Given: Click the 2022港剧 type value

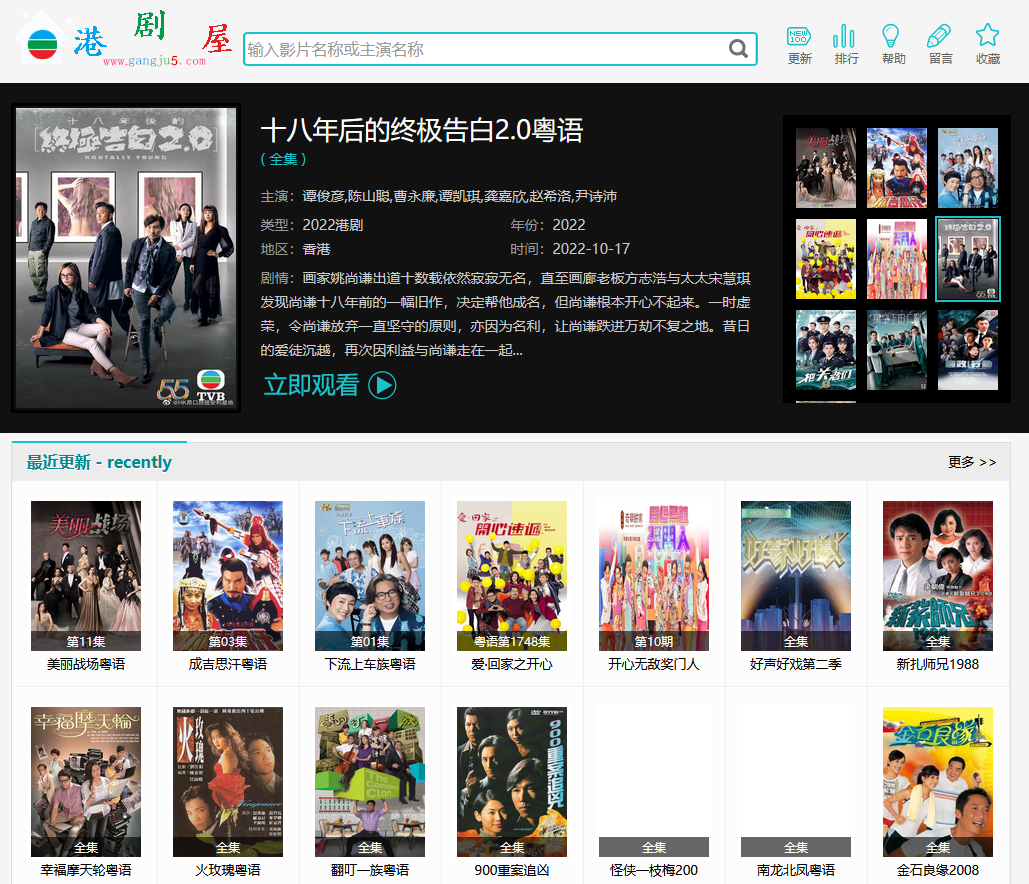Looking at the screenshot, I should coord(333,225).
